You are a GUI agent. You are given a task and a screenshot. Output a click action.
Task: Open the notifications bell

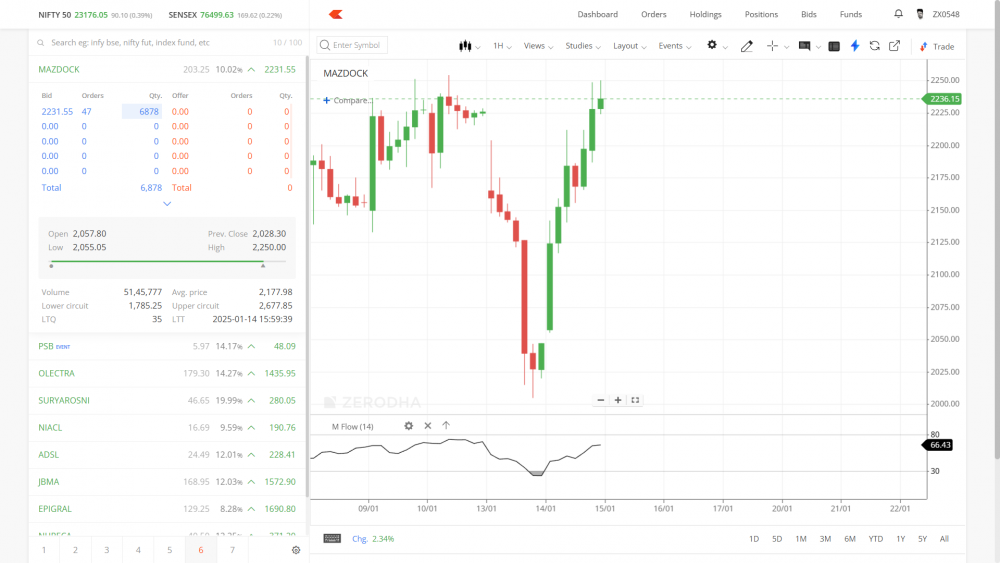[x=898, y=13]
